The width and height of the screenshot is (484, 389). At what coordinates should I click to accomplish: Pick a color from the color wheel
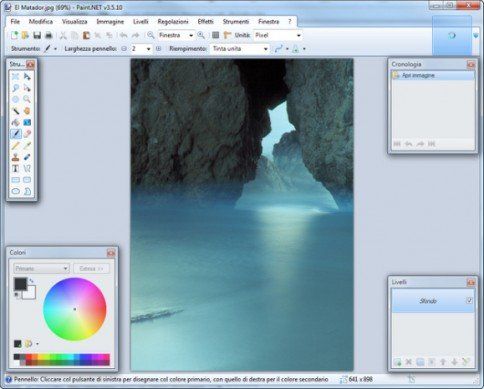75,309
